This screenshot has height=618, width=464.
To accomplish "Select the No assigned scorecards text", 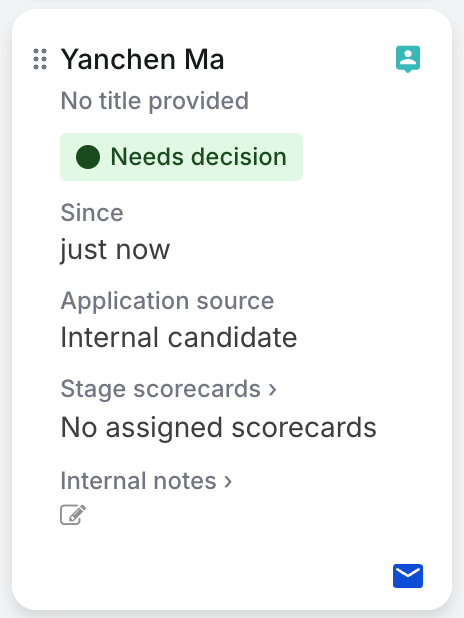I will coord(218,428).
